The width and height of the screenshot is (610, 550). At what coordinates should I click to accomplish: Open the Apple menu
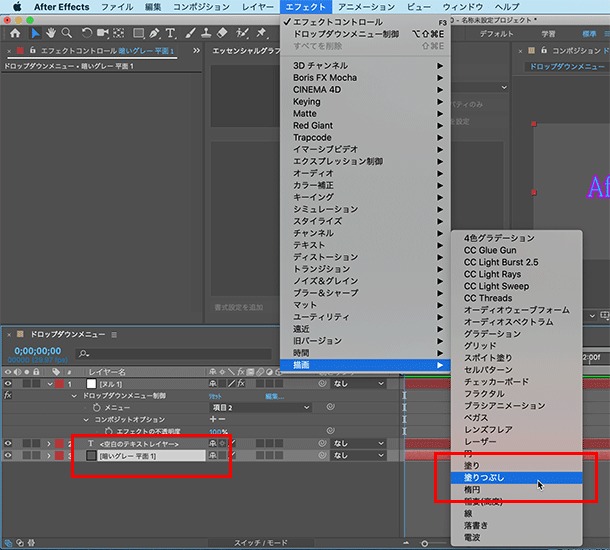click(17, 7)
